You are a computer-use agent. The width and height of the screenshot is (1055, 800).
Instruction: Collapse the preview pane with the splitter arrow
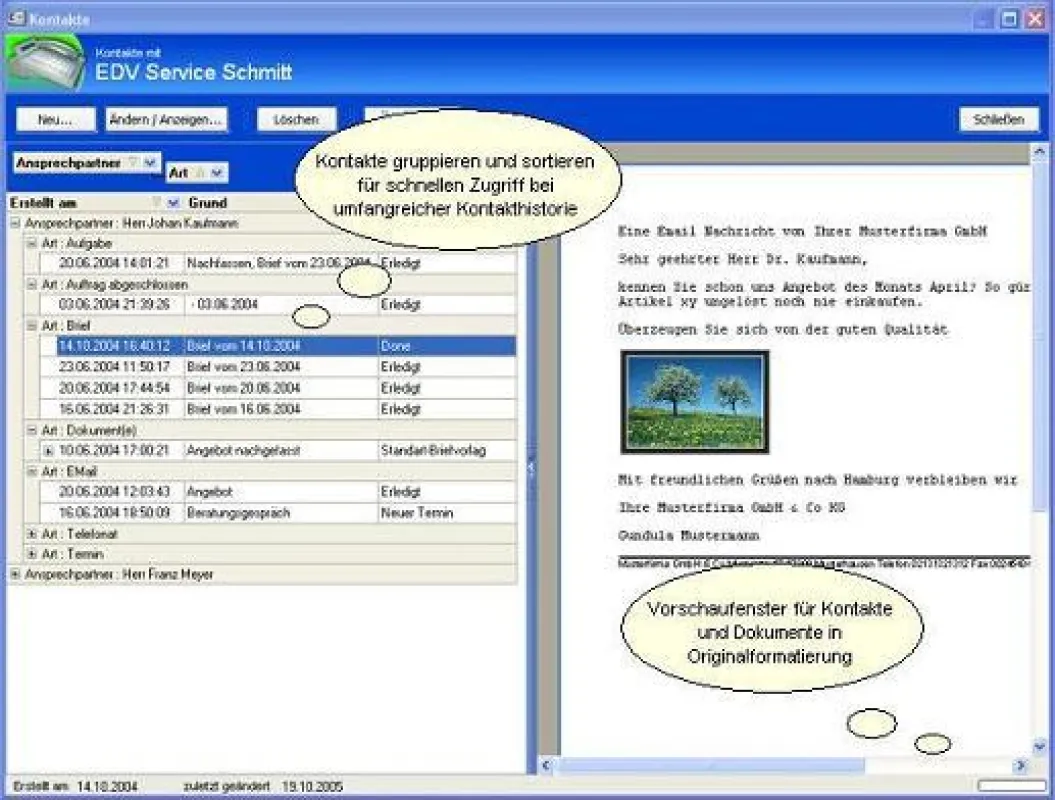point(532,468)
